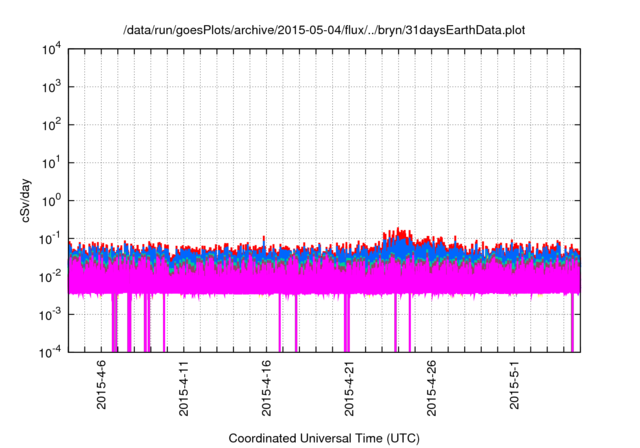This screenshot has width=640, height=448.
Task: Click the plot file path title
Action: point(324,30)
